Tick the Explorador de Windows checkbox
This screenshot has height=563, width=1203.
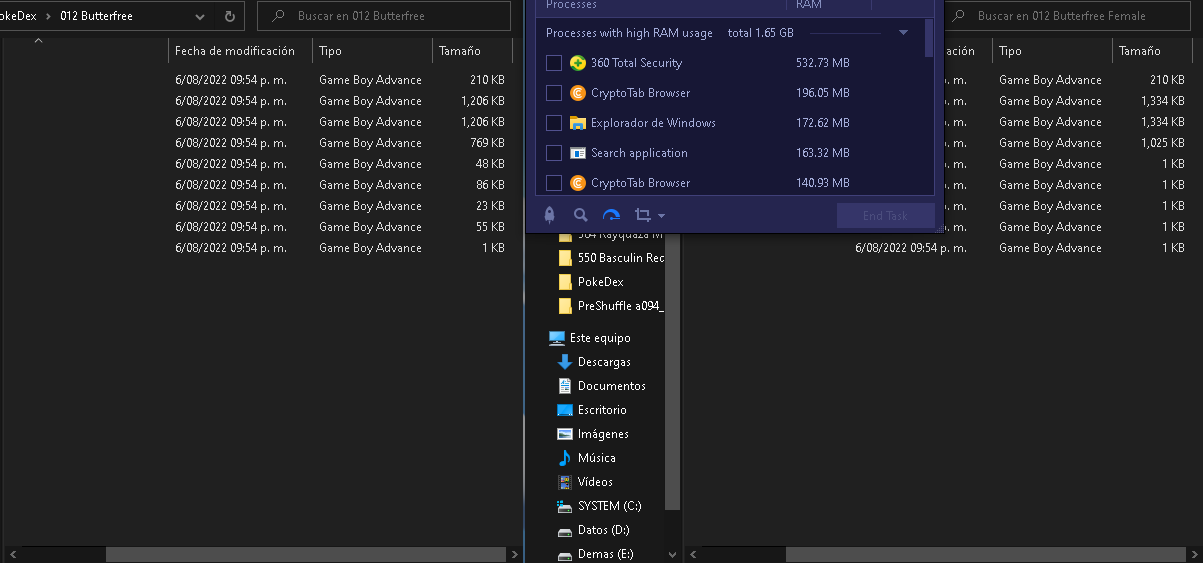[554, 123]
